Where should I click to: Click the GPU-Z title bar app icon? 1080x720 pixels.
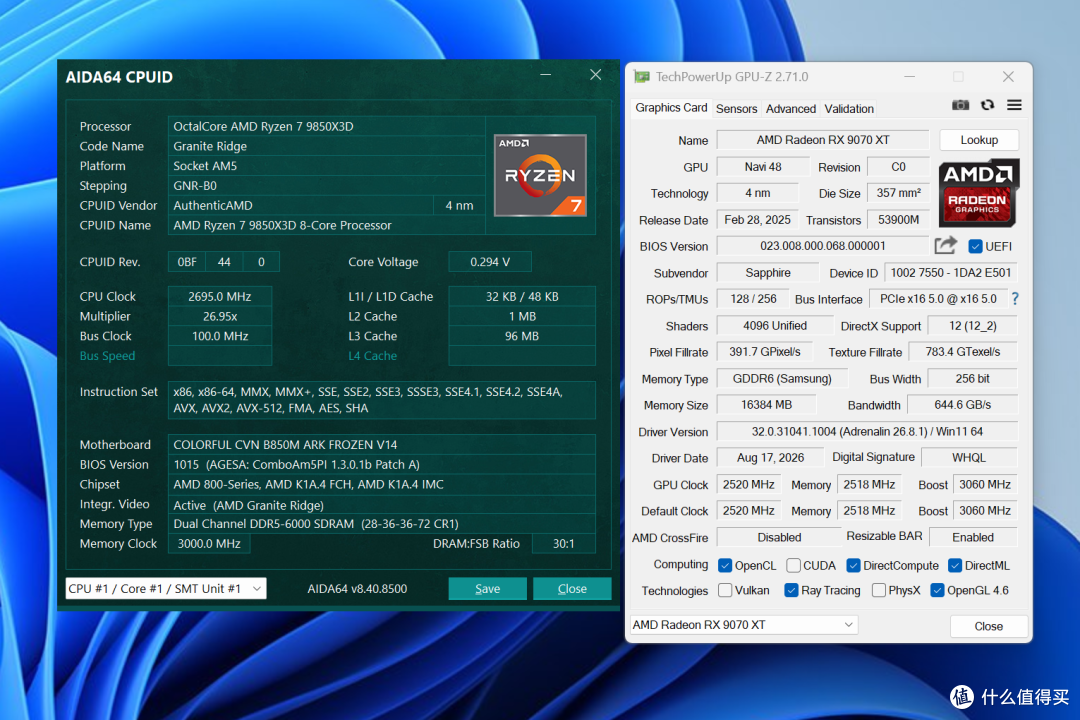642,76
